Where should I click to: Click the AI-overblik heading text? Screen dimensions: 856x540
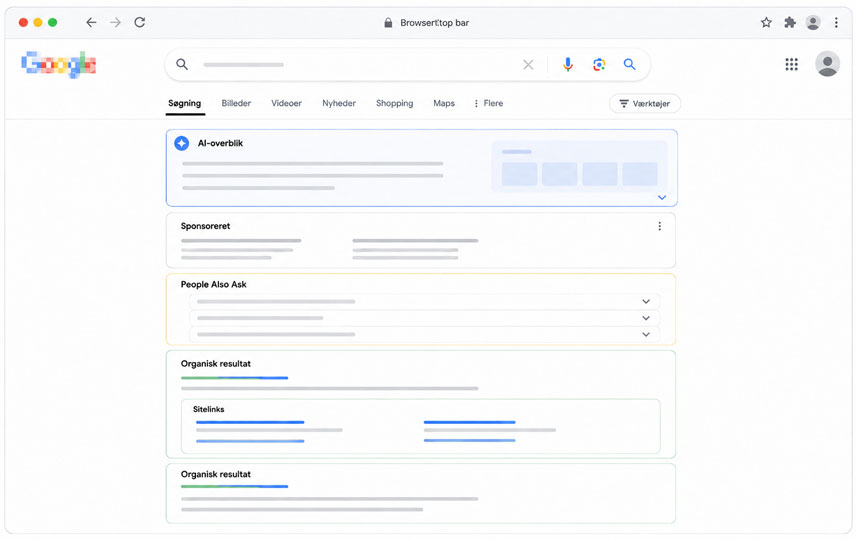click(220, 143)
